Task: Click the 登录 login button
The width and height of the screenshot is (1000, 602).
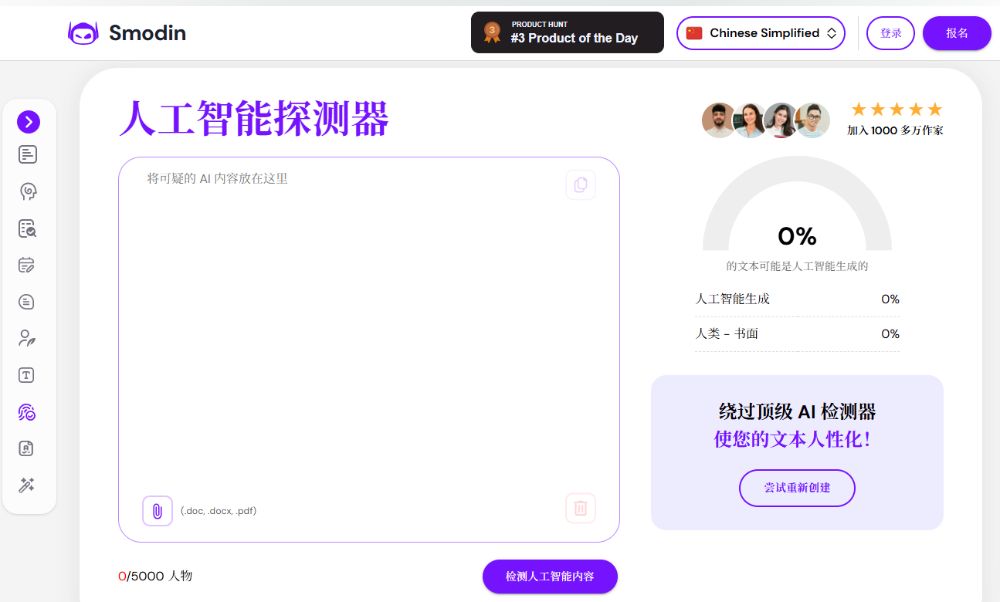Action: click(890, 33)
